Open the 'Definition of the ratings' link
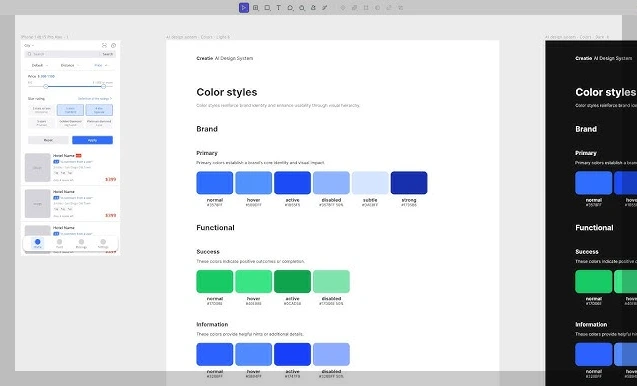This screenshot has width=637, height=386. pos(95,99)
